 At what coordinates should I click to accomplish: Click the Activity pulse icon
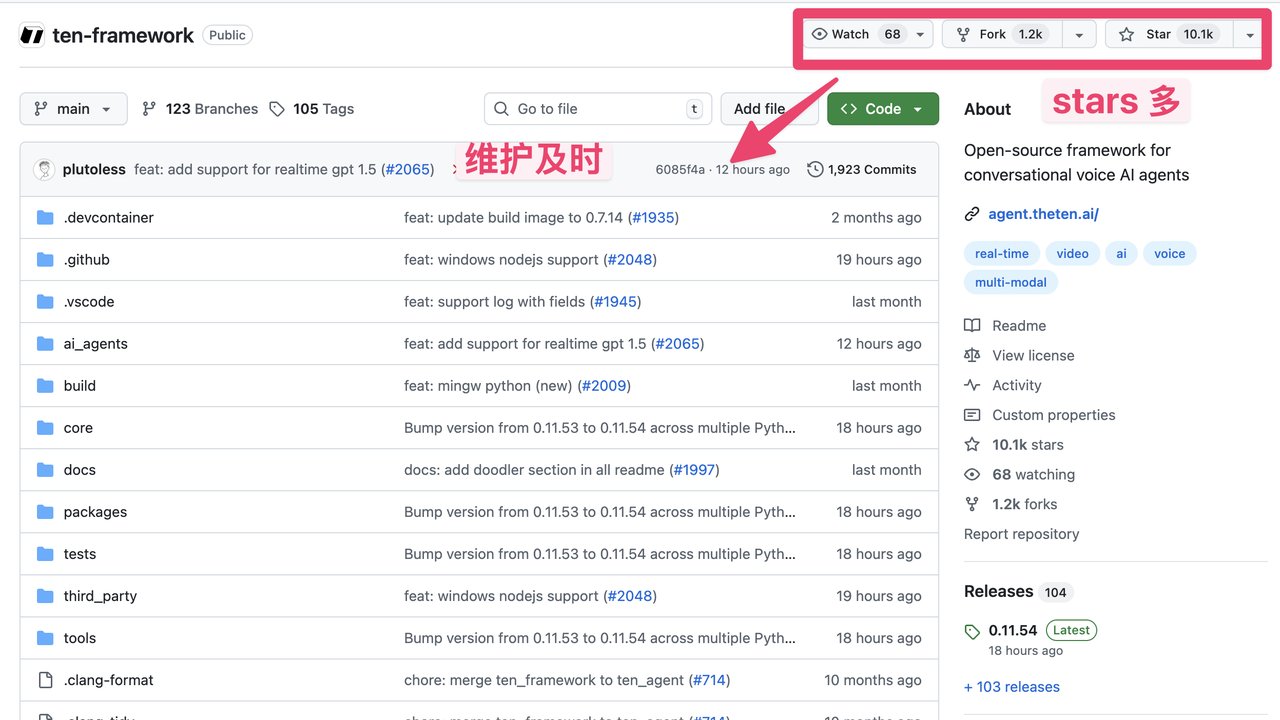point(972,385)
